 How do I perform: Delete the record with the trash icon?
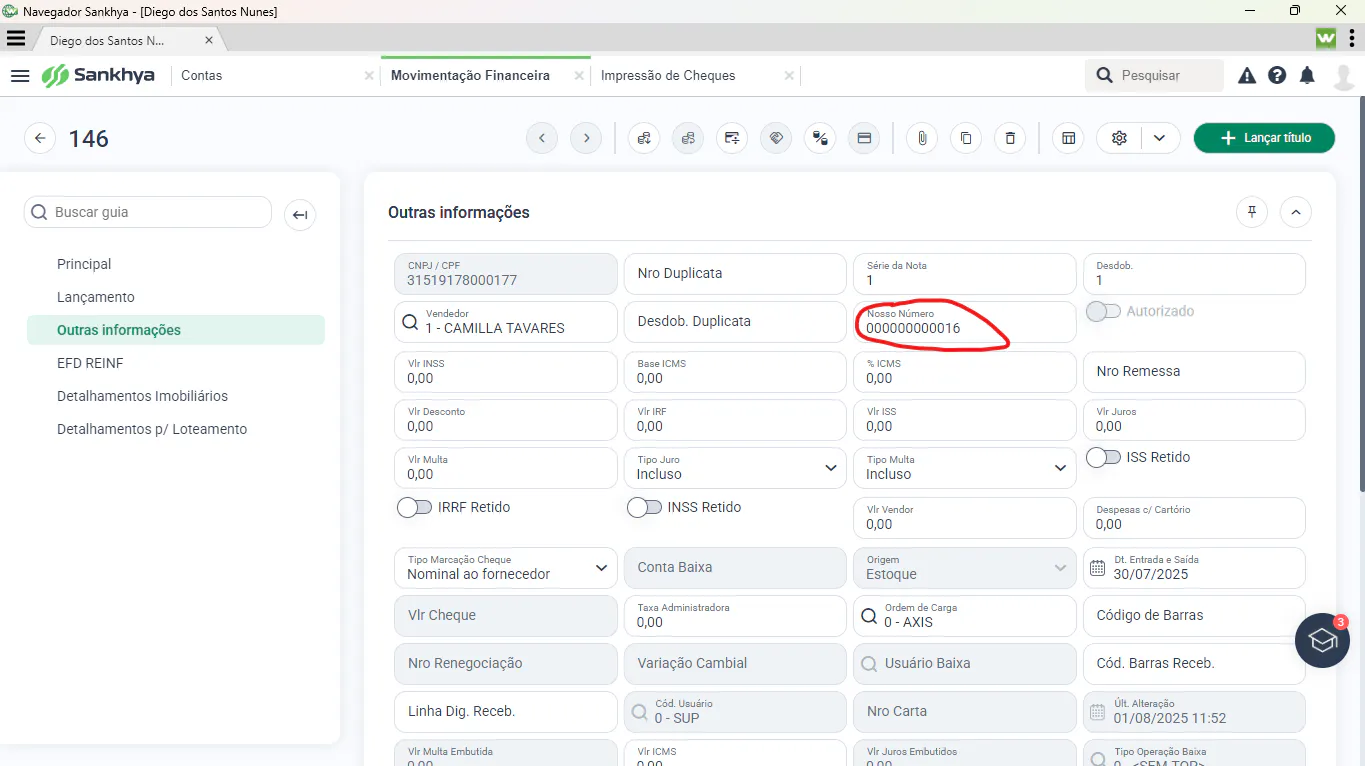coord(1010,138)
